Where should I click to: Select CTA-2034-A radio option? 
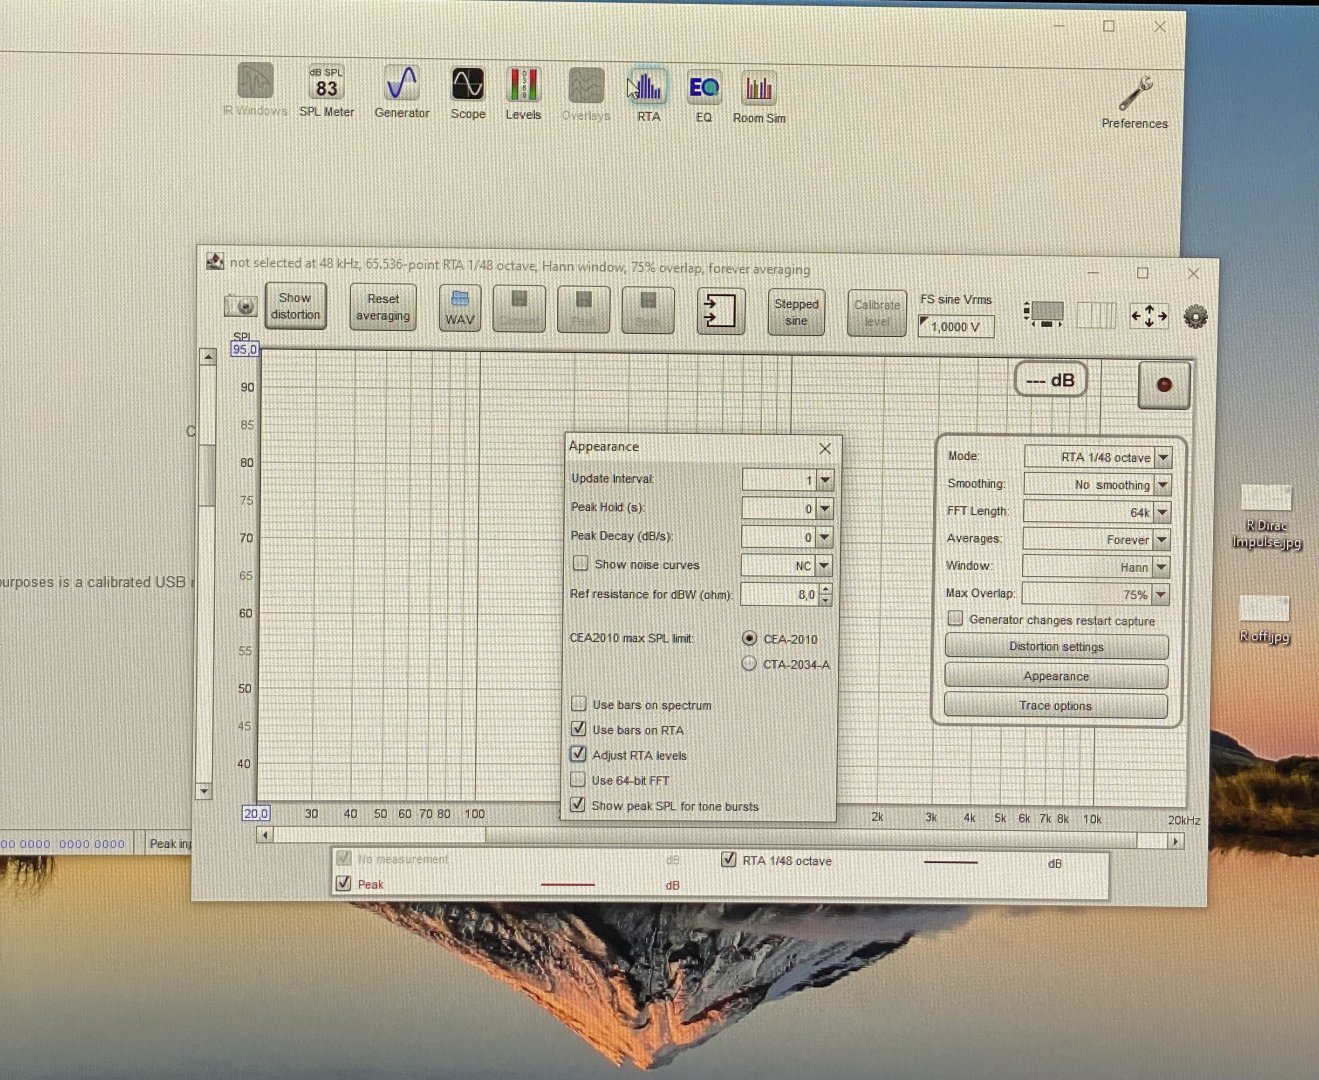pos(749,664)
